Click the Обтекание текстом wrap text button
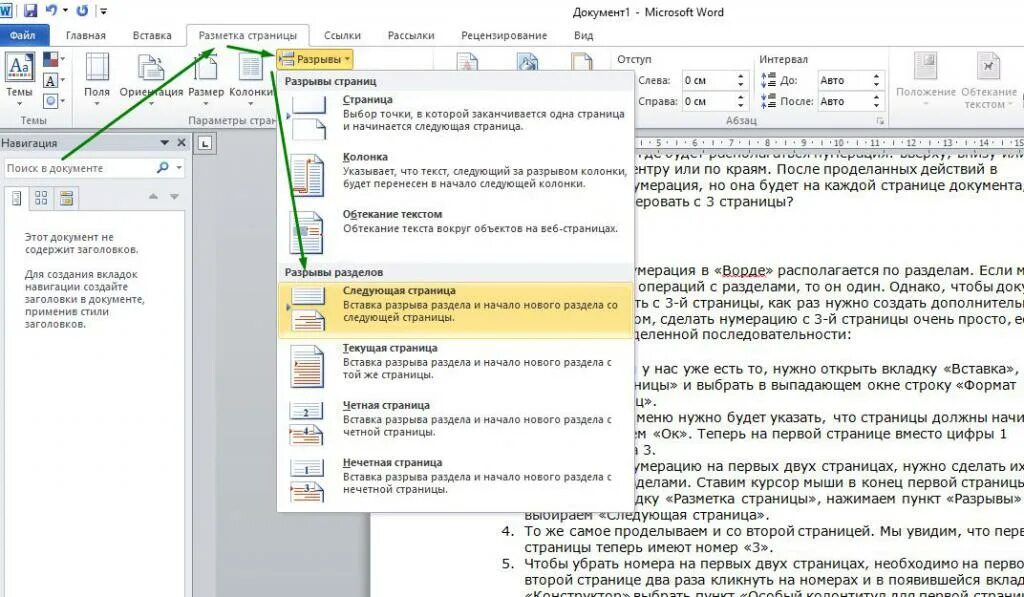This screenshot has width=1024, height=597. (989, 80)
